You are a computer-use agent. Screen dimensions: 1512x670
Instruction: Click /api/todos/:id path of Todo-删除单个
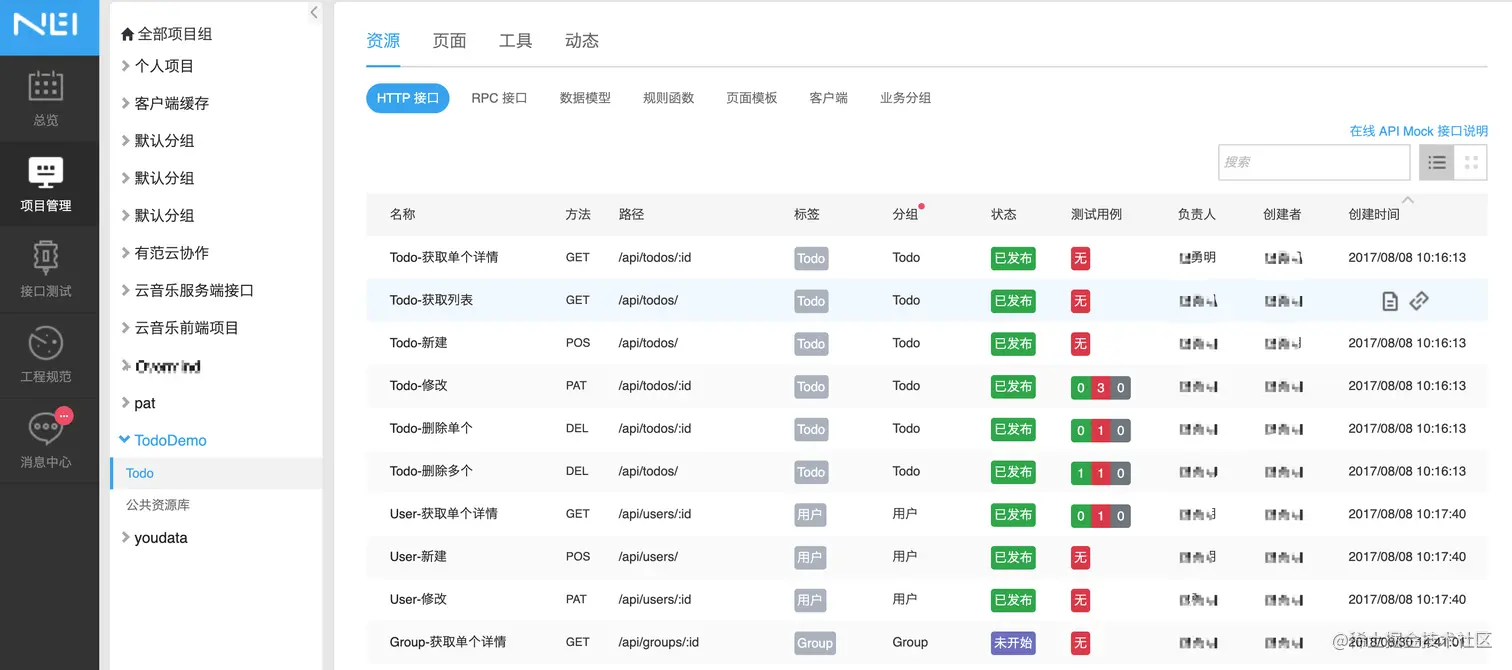click(655, 428)
